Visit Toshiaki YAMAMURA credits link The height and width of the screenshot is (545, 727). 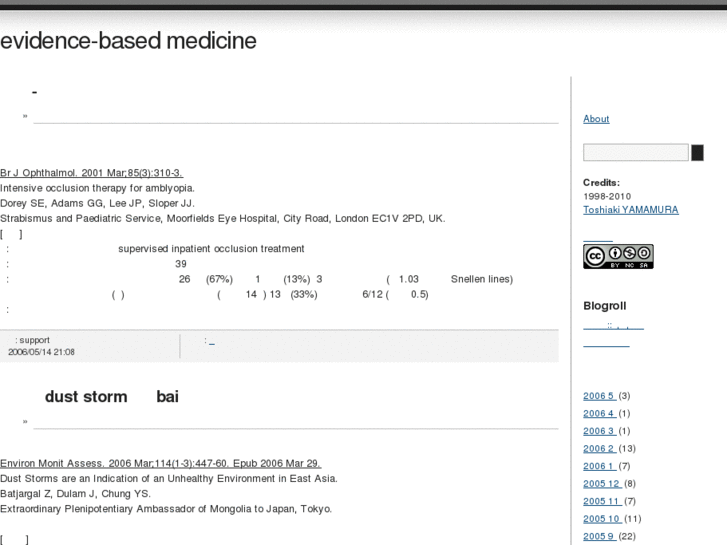click(x=630, y=210)
